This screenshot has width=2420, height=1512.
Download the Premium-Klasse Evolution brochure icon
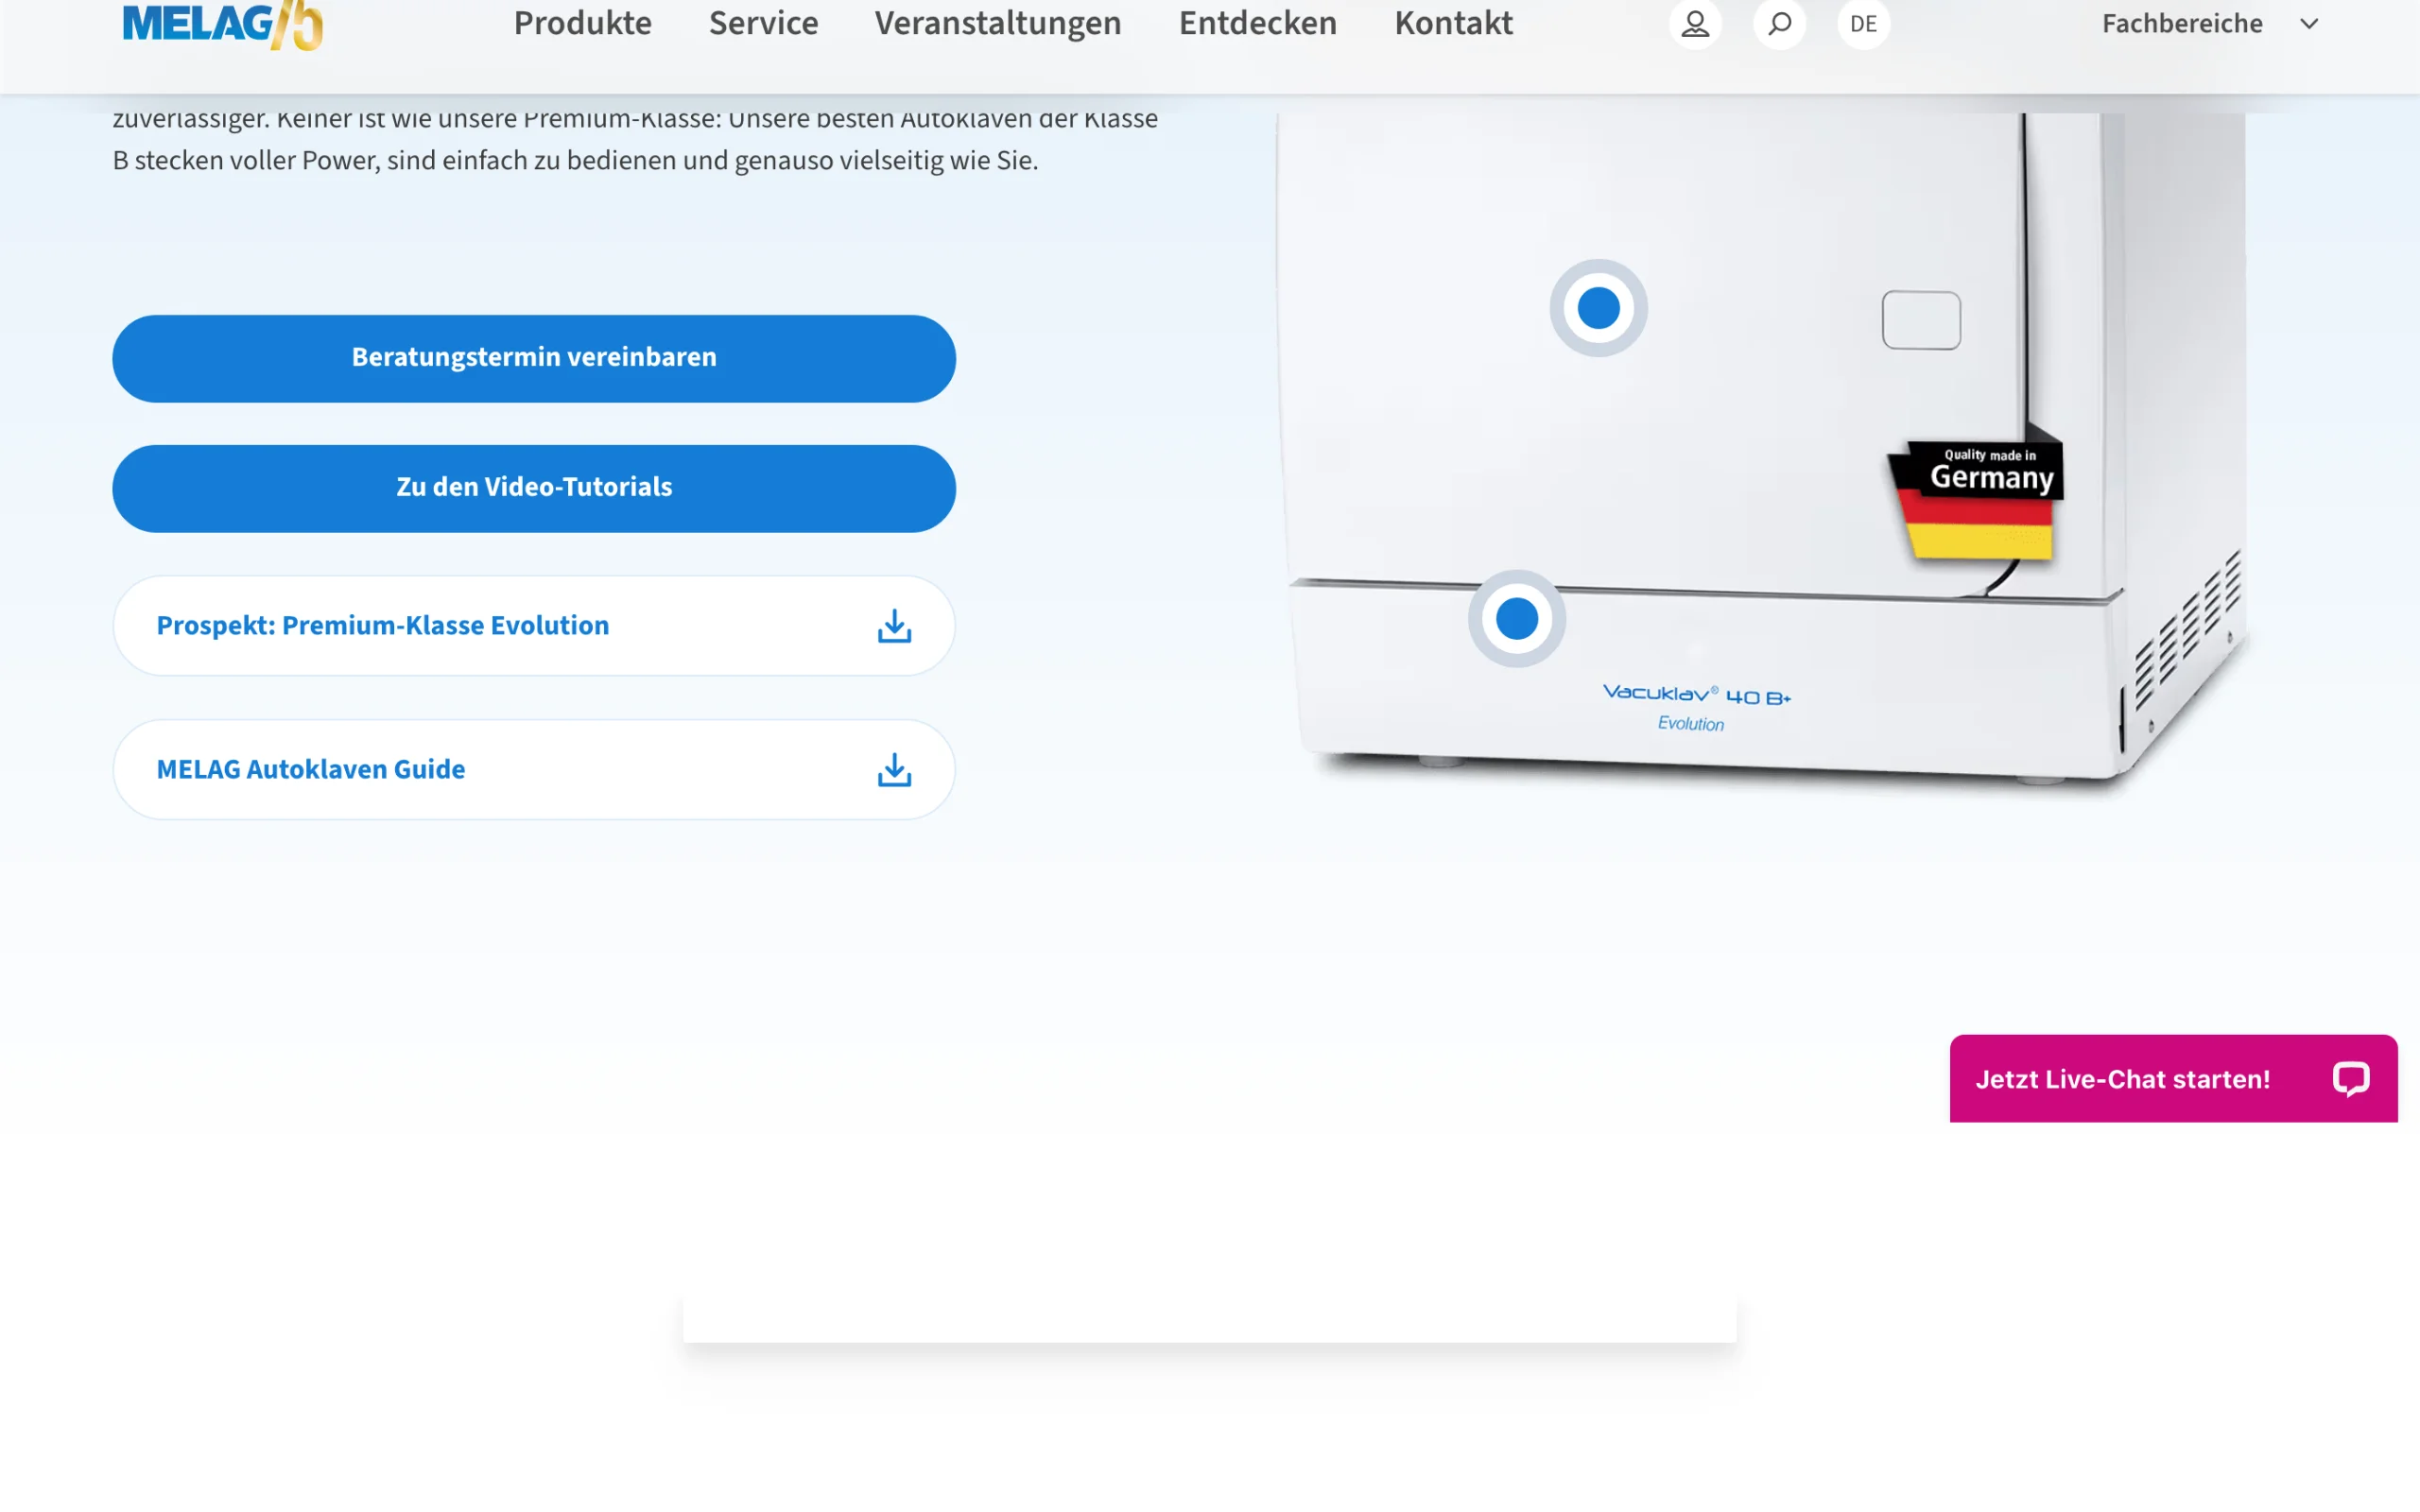(894, 626)
